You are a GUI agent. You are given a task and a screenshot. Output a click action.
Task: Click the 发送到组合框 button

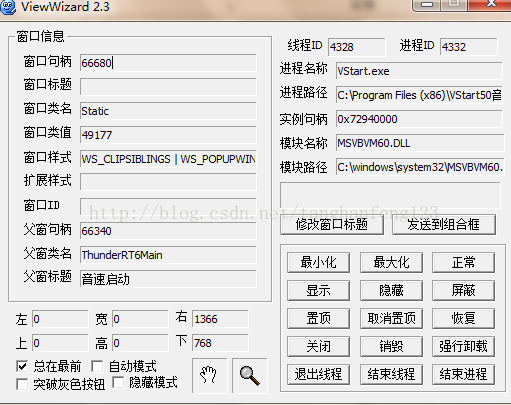tap(444, 224)
